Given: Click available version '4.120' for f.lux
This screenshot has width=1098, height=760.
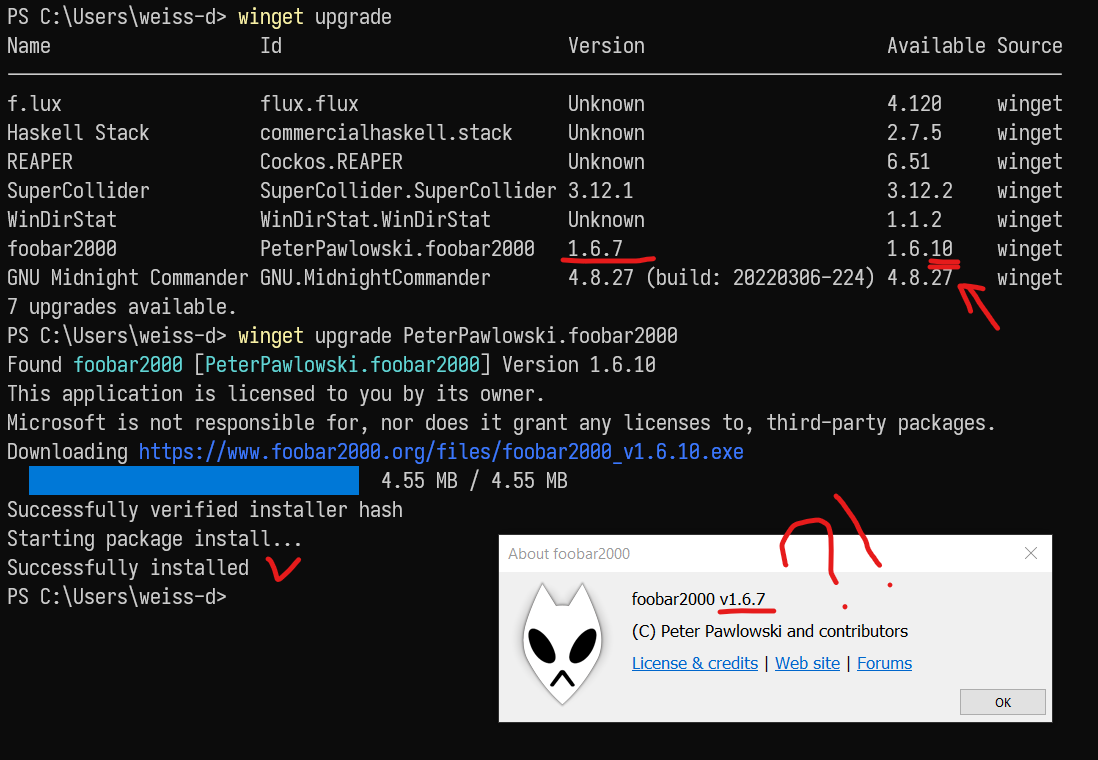Looking at the screenshot, I should click(x=914, y=104).
